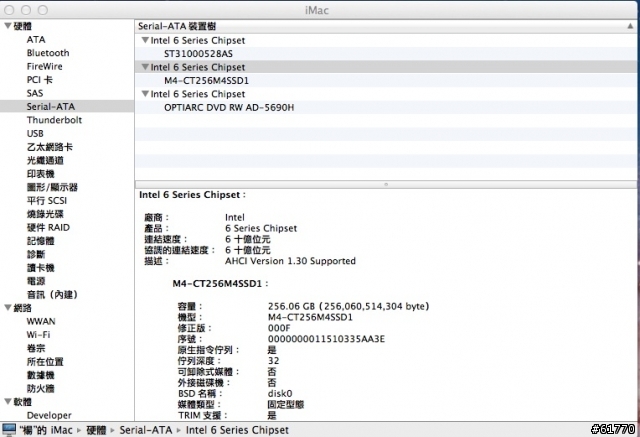This screenshot has width=640, height=437.
Task: Open the 所在位置 locations entry
Action: [x=45, y=362]
